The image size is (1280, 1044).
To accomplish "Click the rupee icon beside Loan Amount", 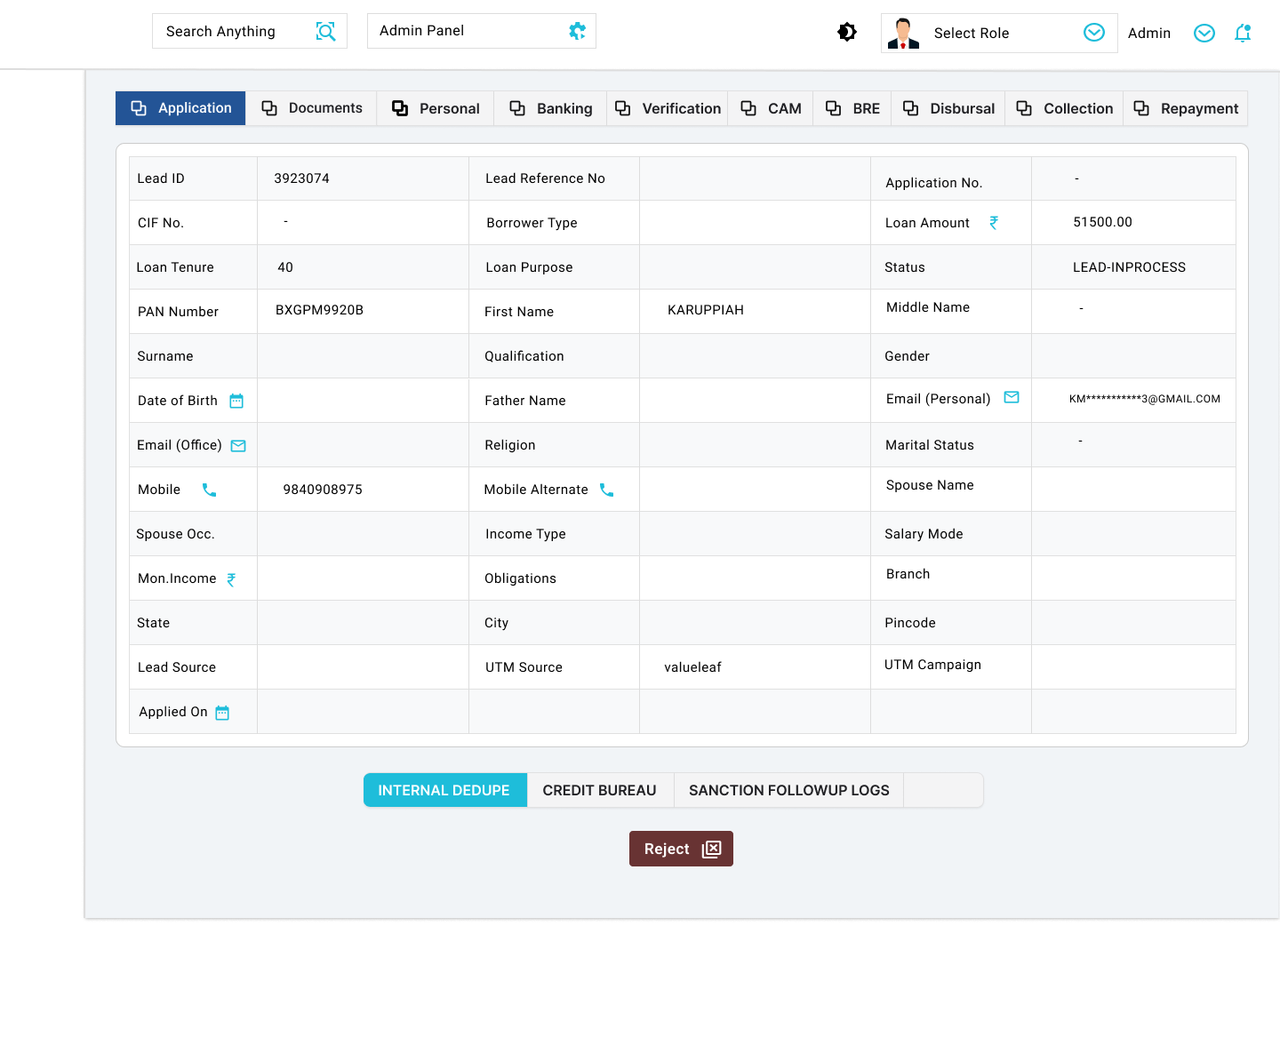I will 993,223.
